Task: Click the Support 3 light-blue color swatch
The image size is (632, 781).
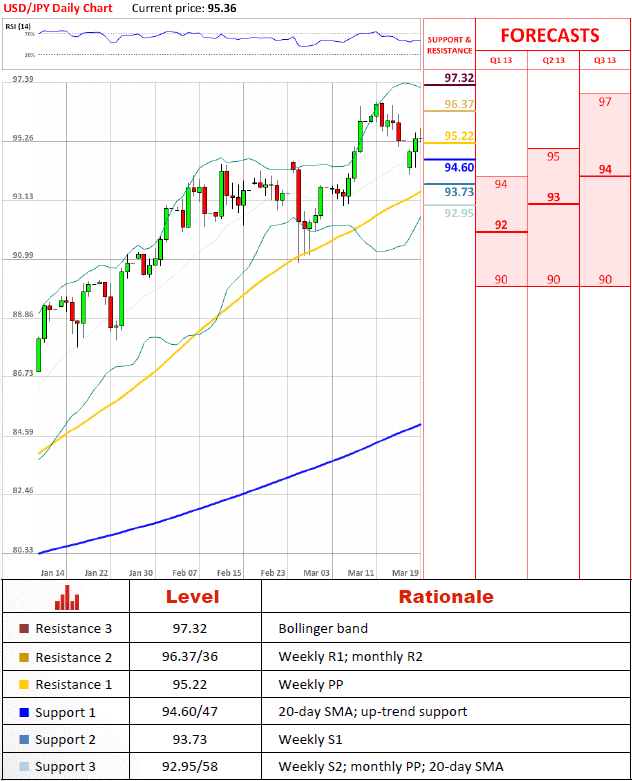Action: (x=24, y=766)
